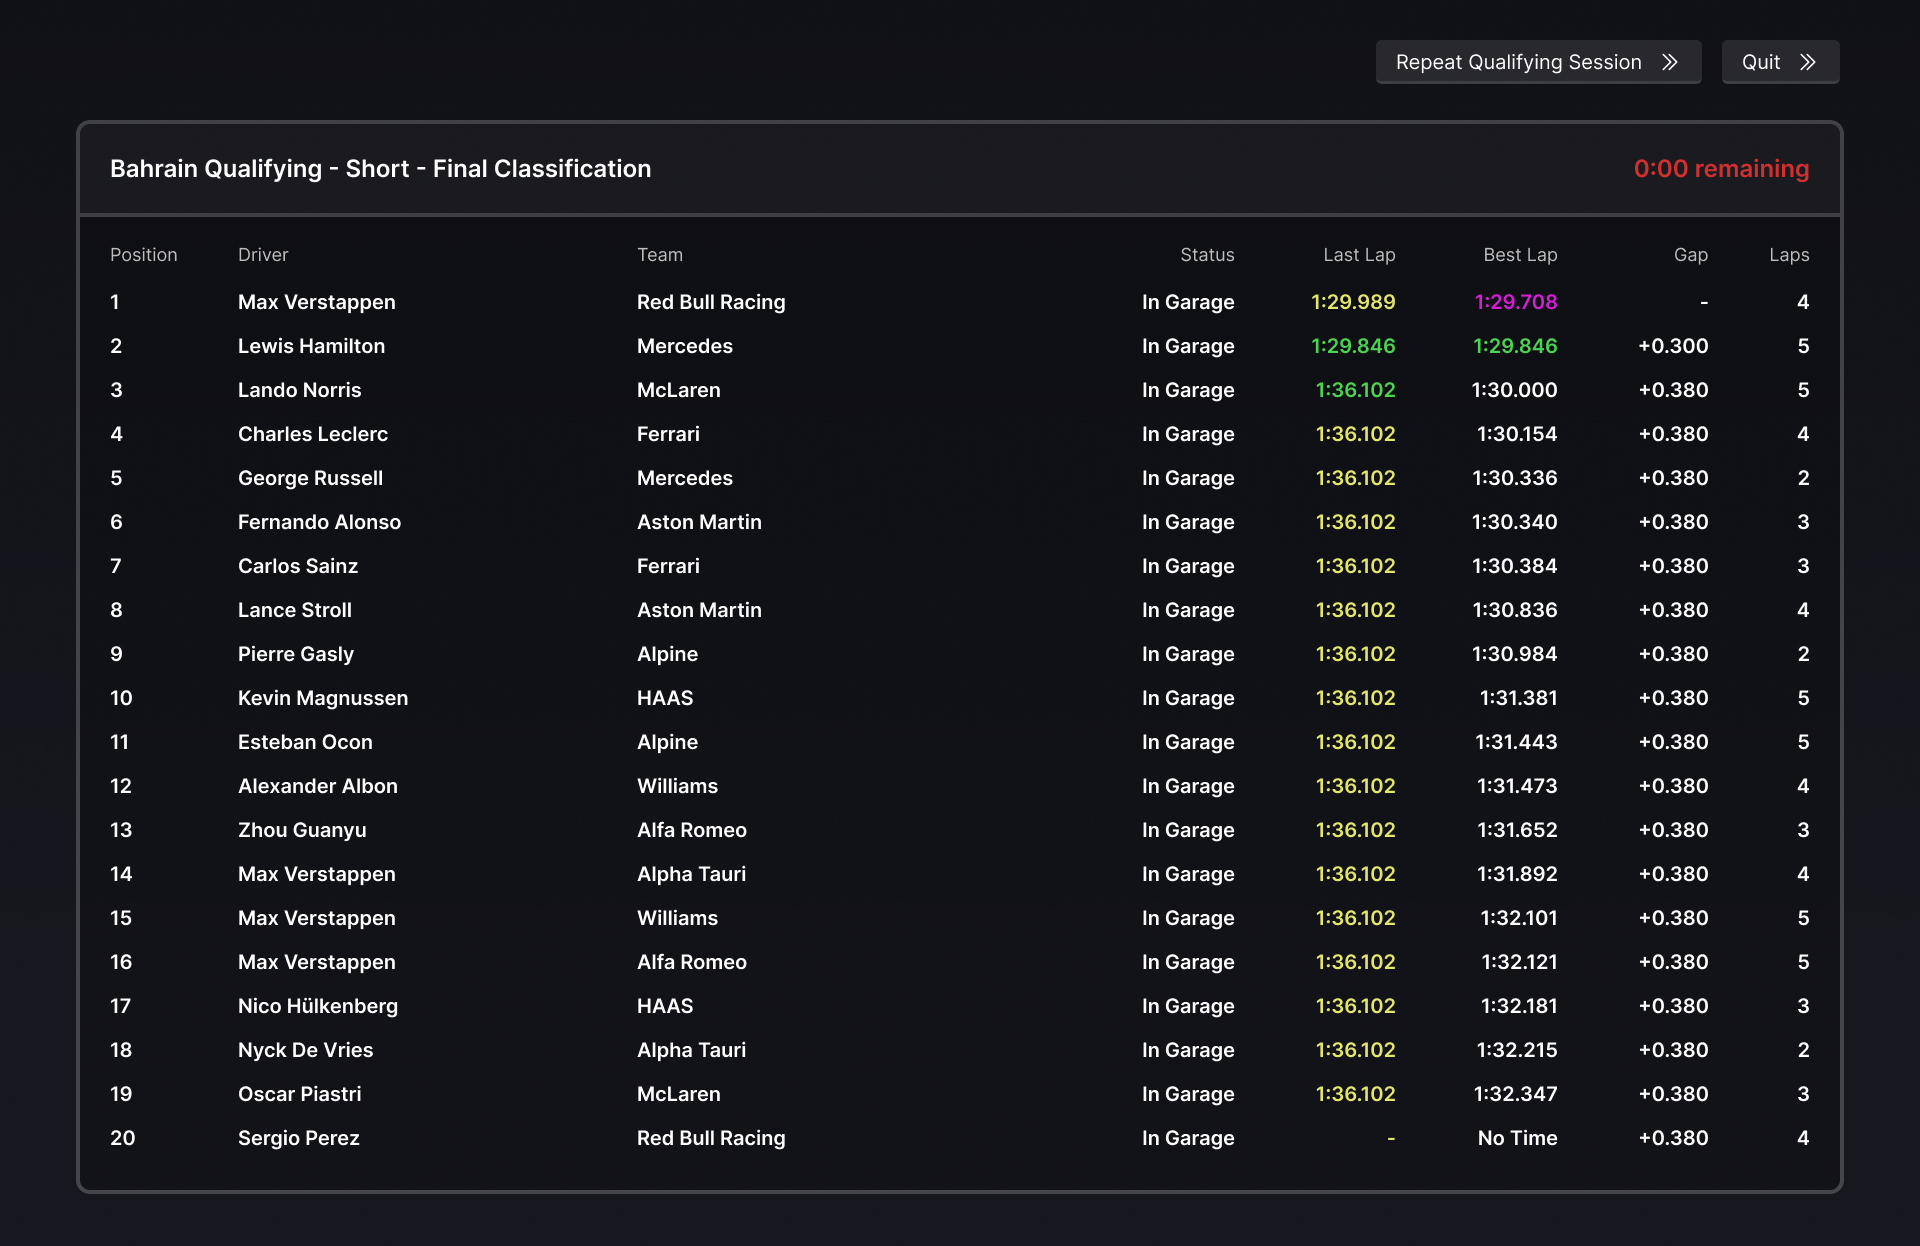Click Hamilton's green last lap 1:29.846
This screenshot has height=1246, width=1920.
click(1352, 346)
